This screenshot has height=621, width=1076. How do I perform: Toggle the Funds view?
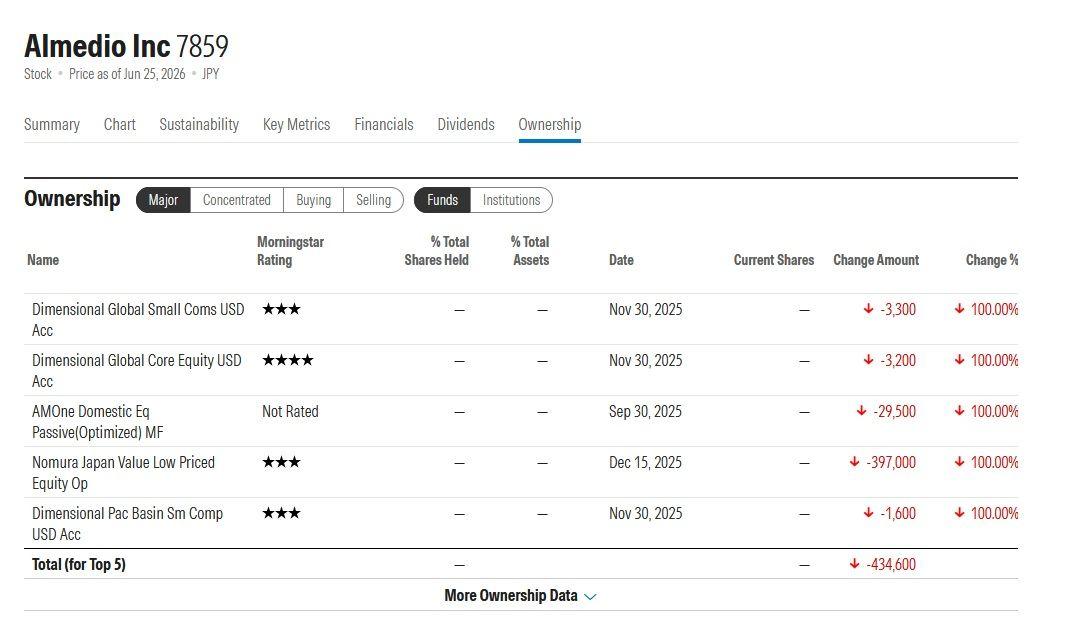coord(442,200)
